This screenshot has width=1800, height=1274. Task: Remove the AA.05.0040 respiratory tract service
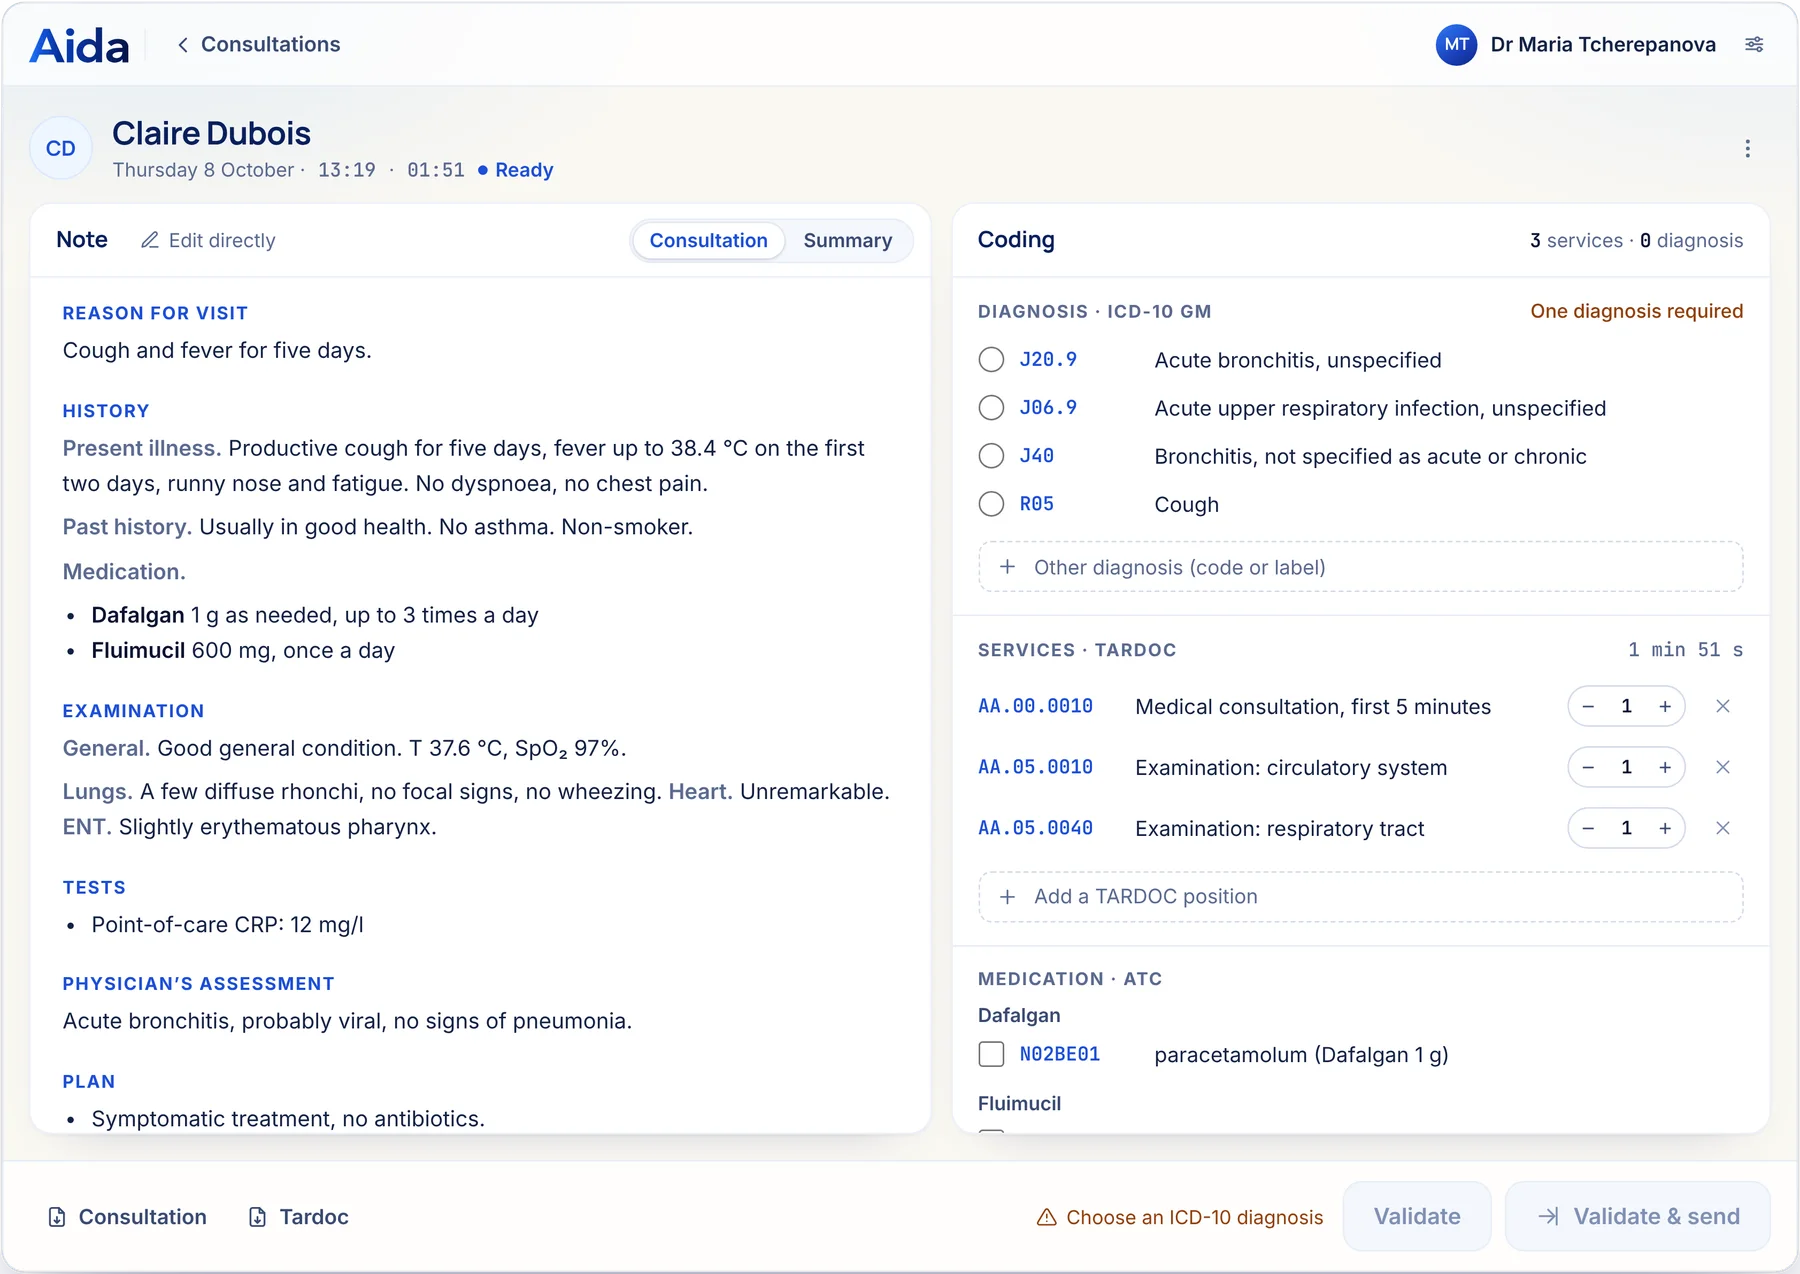(1722, 828)
